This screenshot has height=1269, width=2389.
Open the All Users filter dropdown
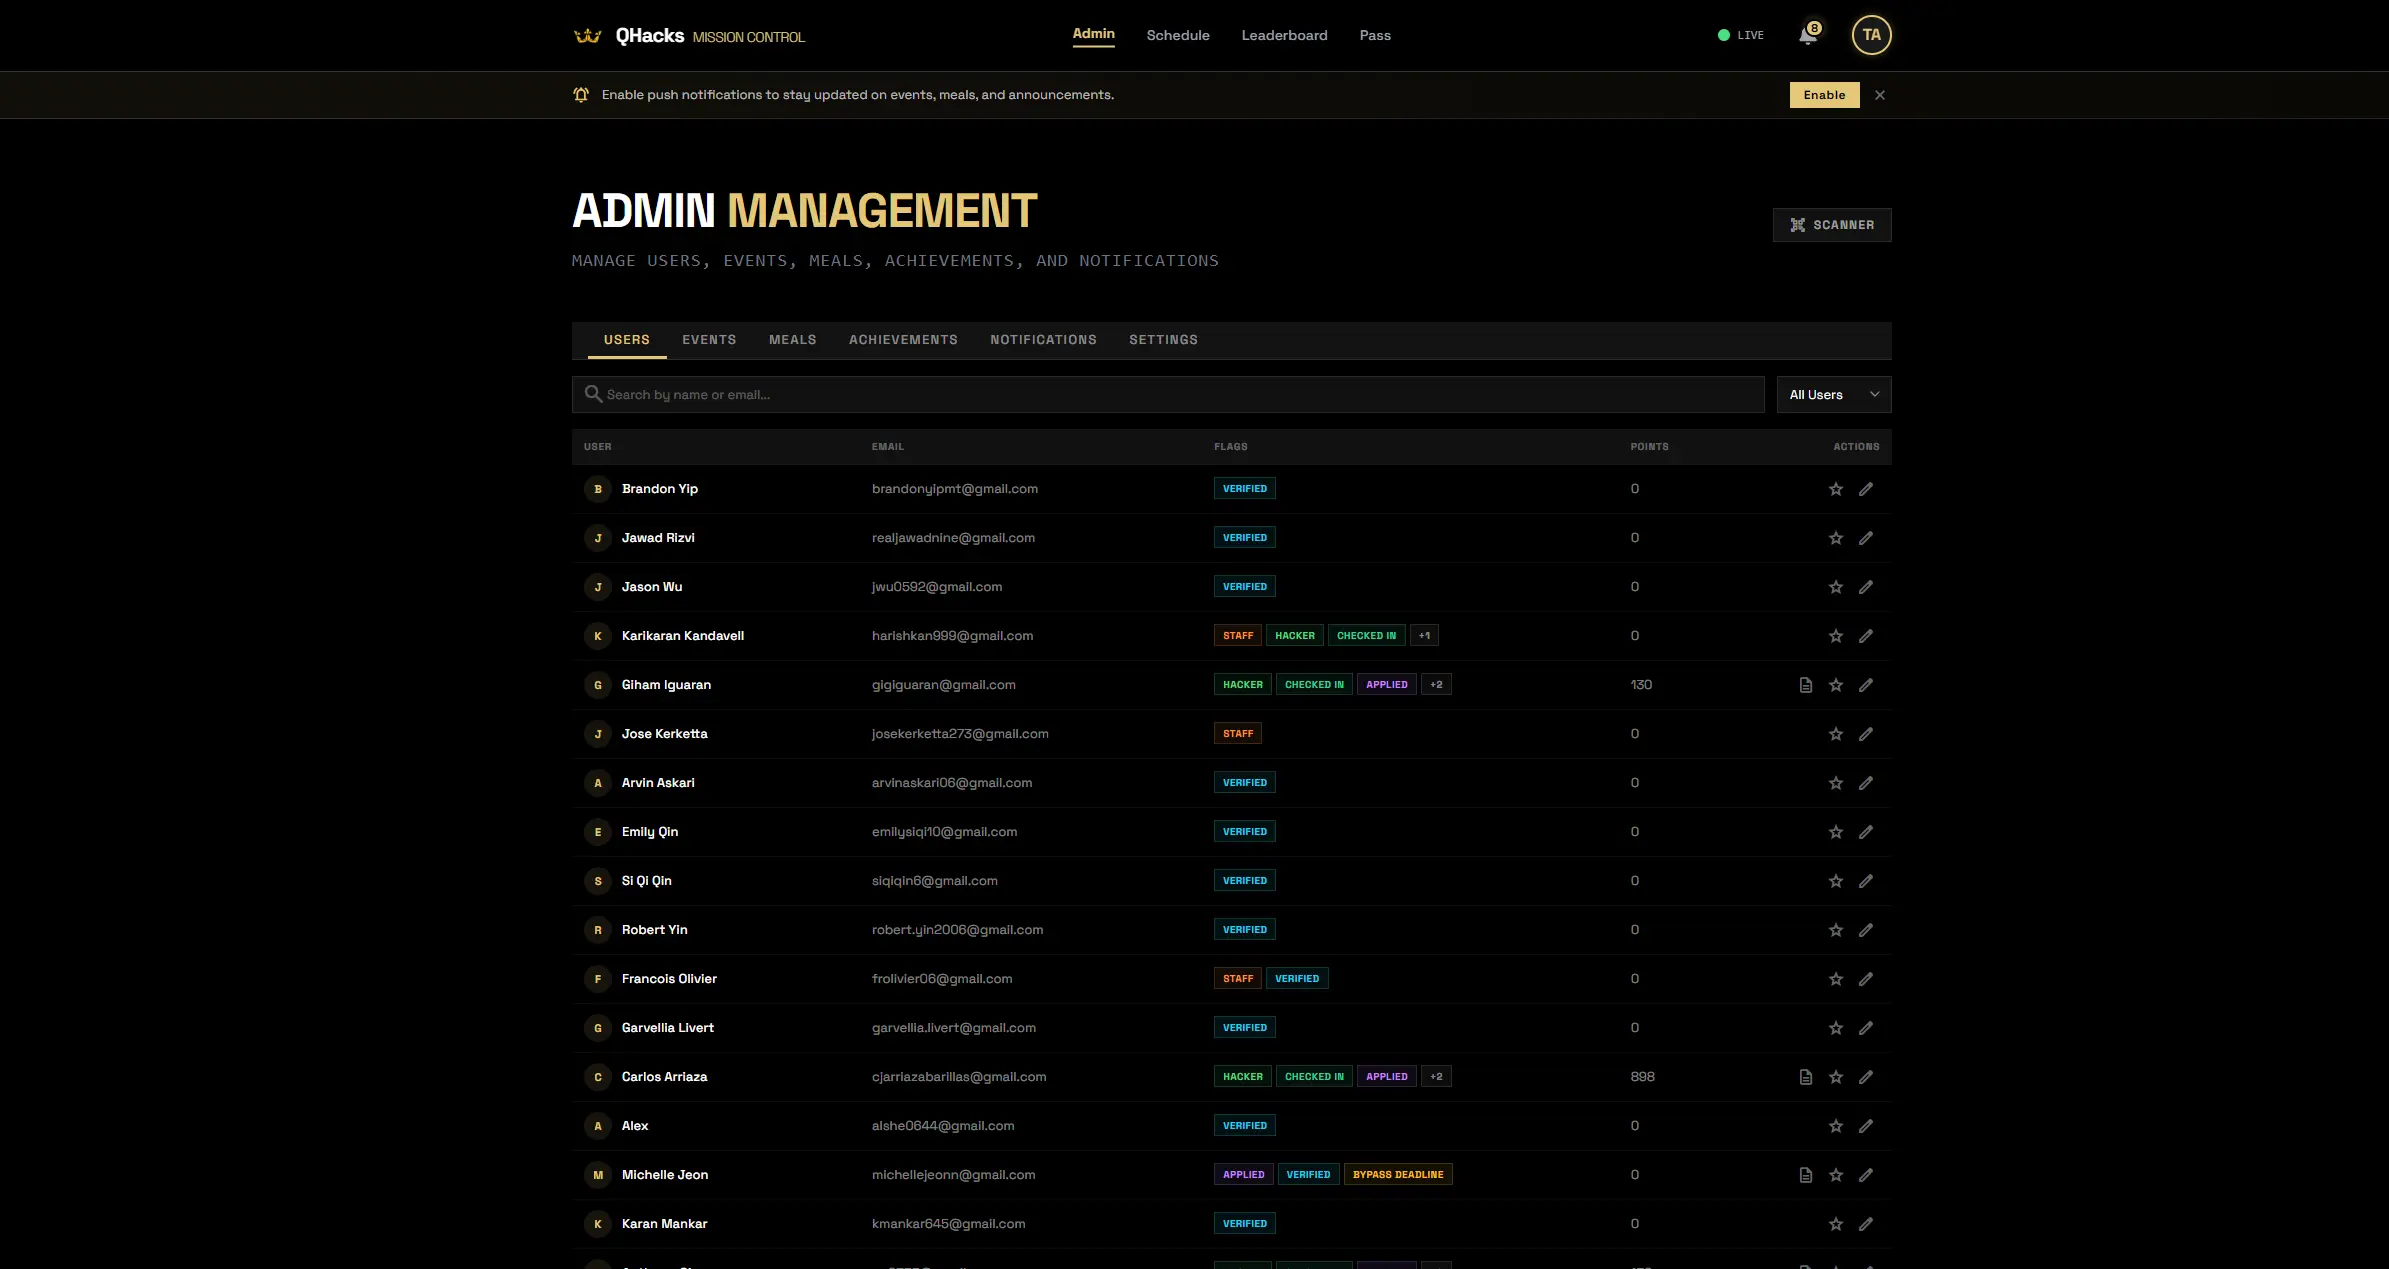1833,394
